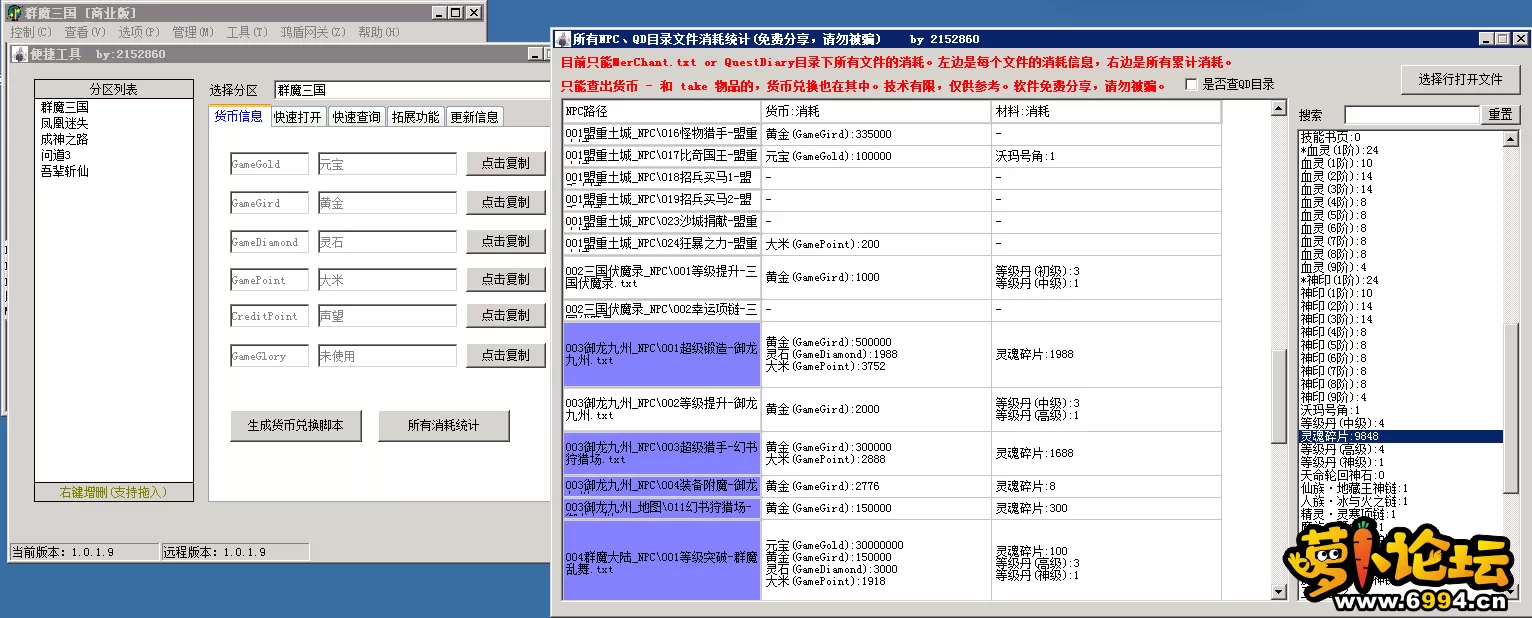Click the 选择行打开文件 button
Image resolution: width=1532 pixels, height=618 pixels.
tap(1460, 79)
